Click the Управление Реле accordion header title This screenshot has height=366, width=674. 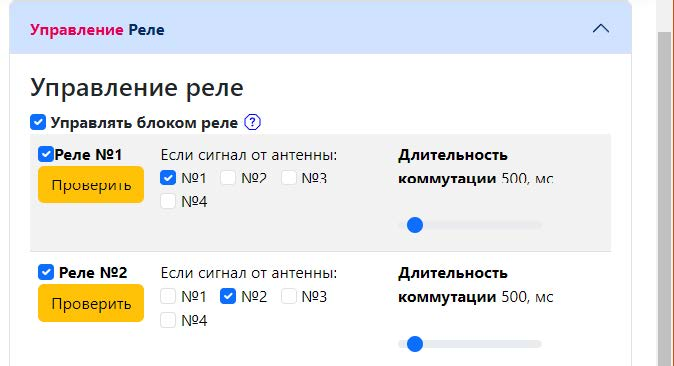point(97,30)
